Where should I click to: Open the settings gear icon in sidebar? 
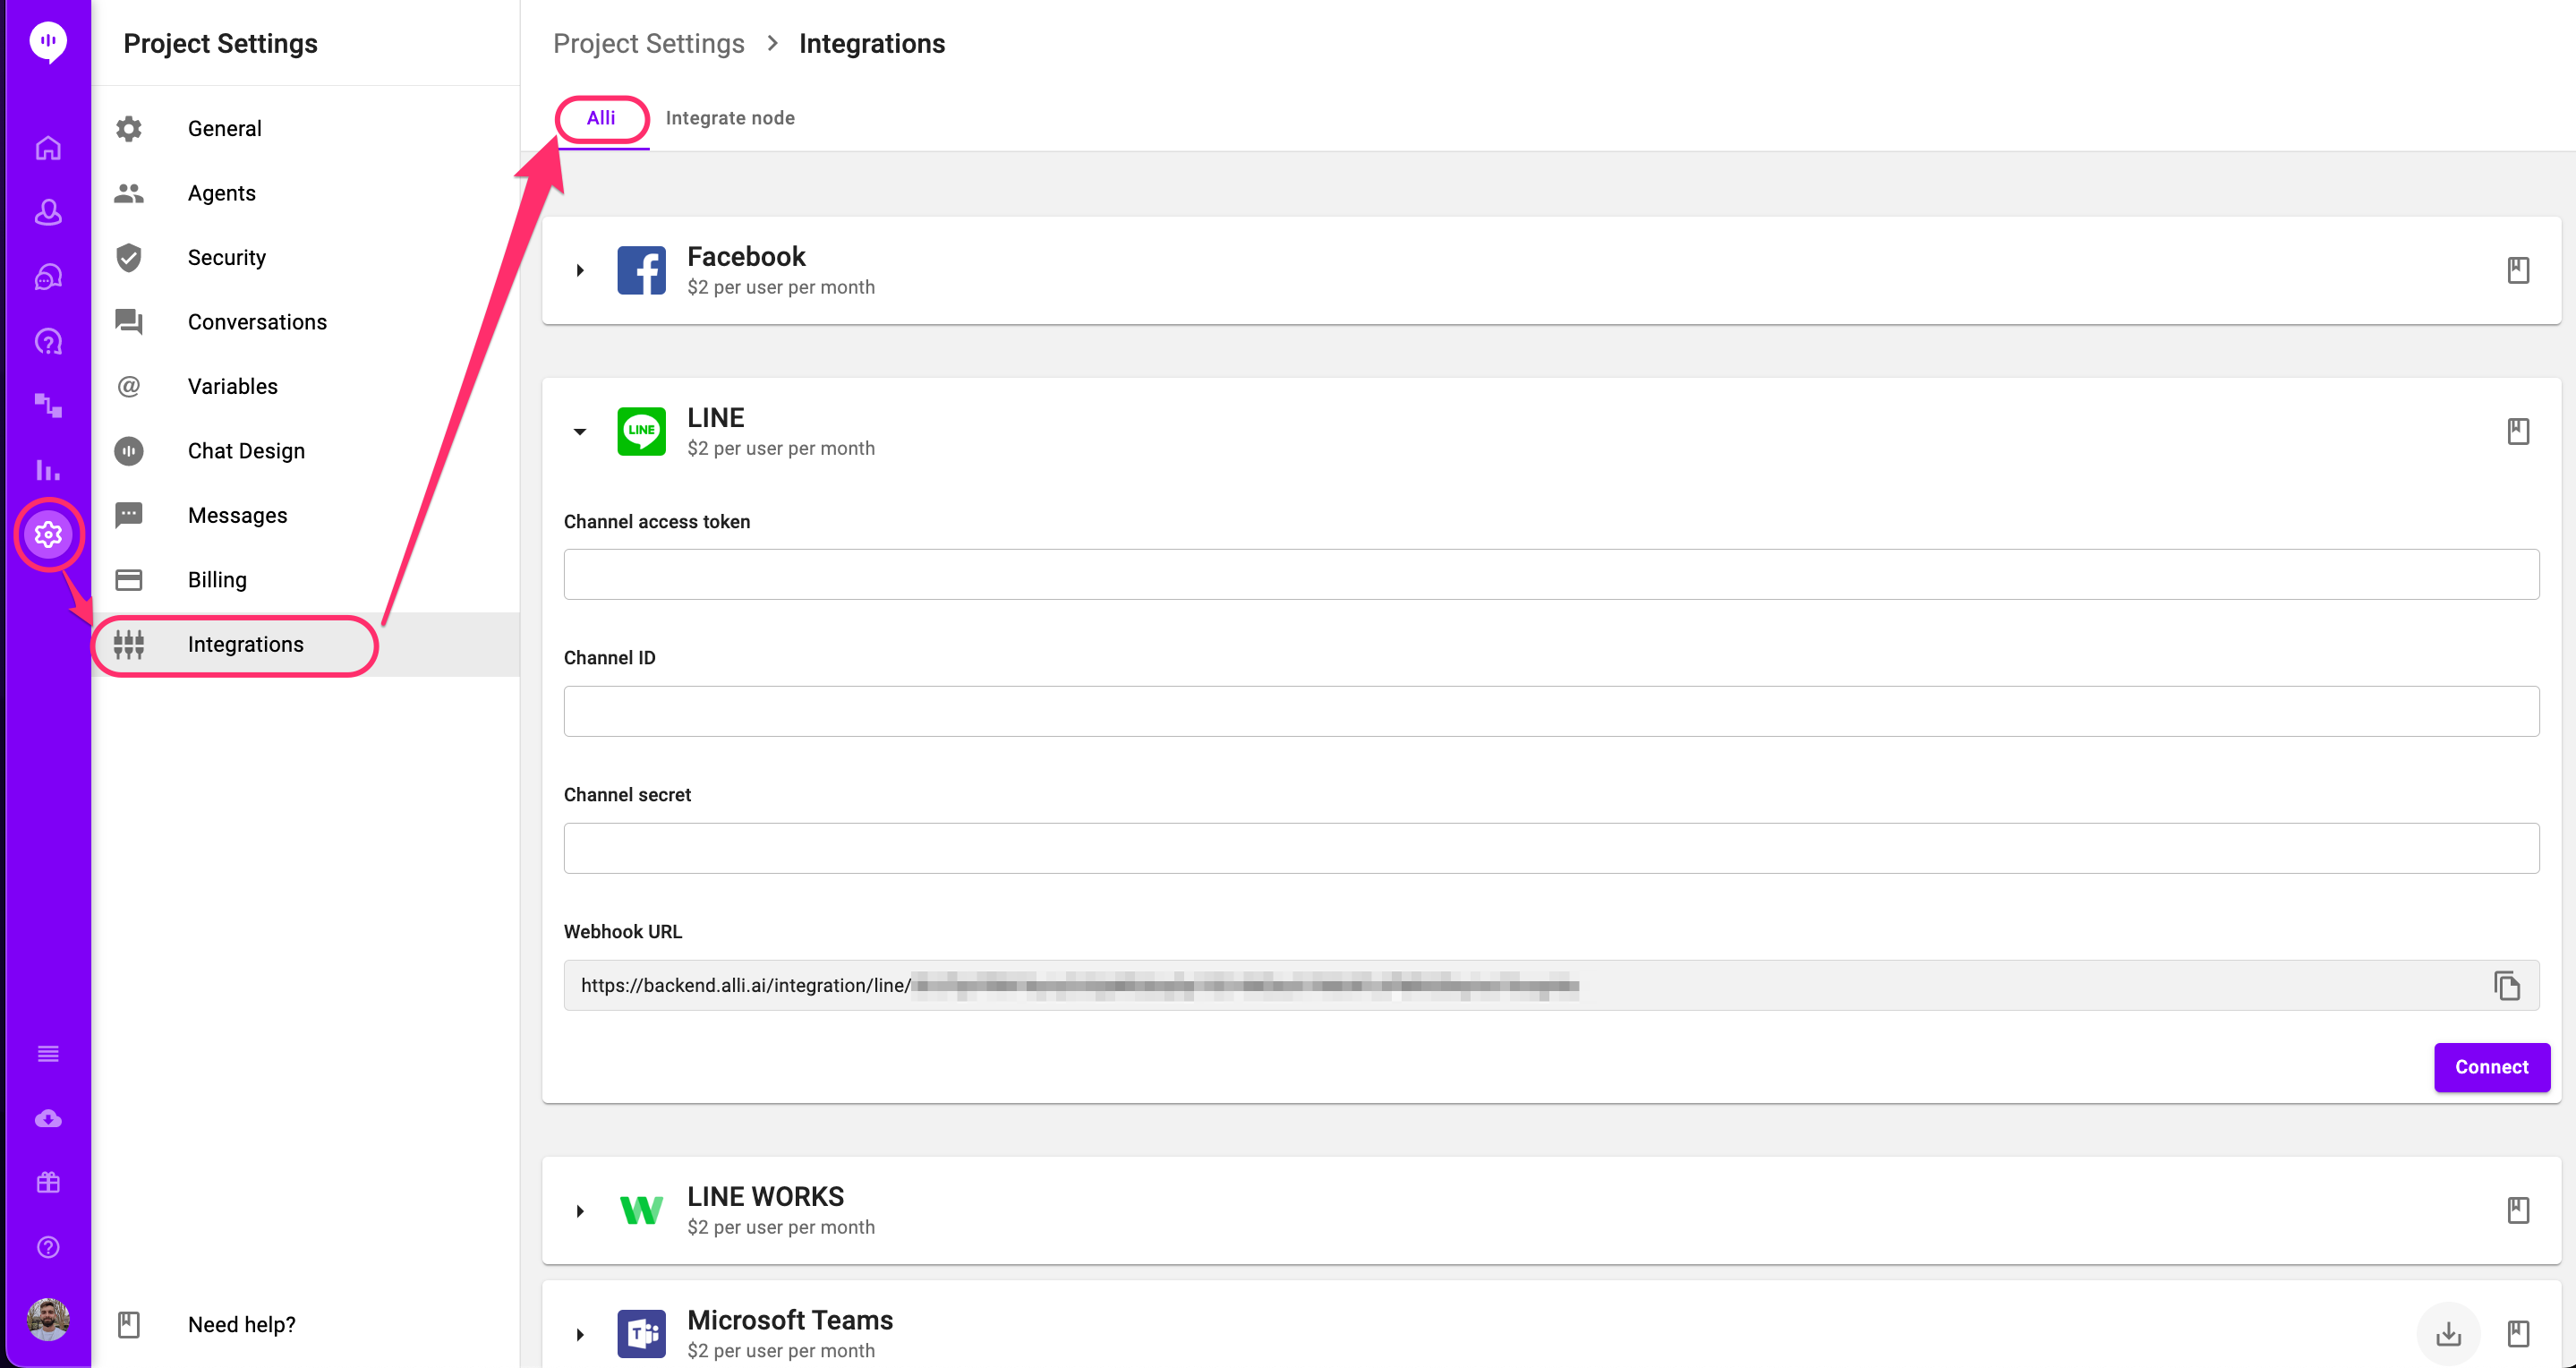click(48, 535)
